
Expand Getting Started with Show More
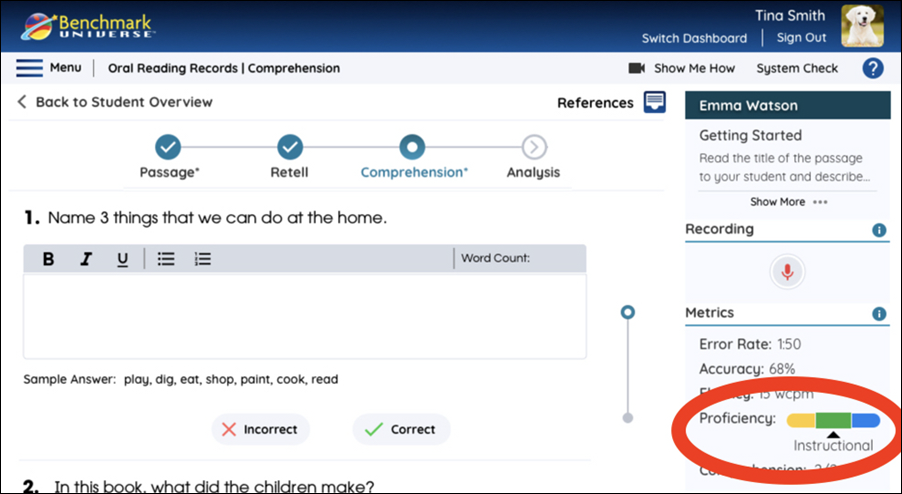tap(788, 202)
